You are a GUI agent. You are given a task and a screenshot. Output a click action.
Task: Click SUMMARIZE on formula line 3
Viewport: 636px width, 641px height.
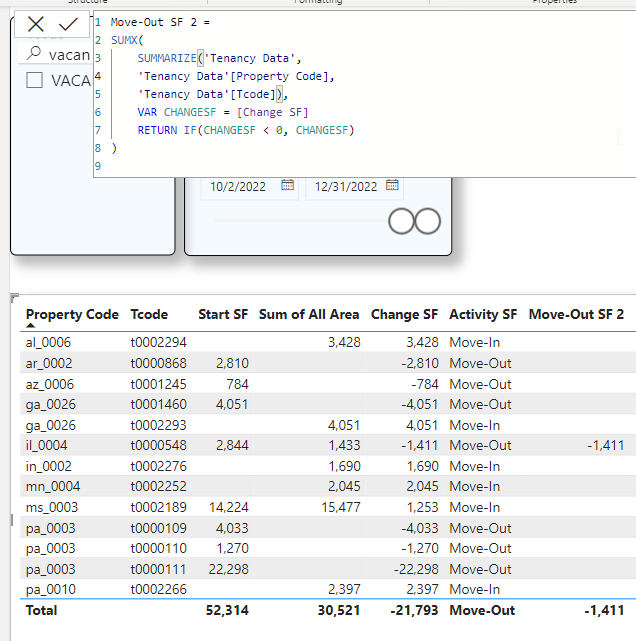[167, 58]
